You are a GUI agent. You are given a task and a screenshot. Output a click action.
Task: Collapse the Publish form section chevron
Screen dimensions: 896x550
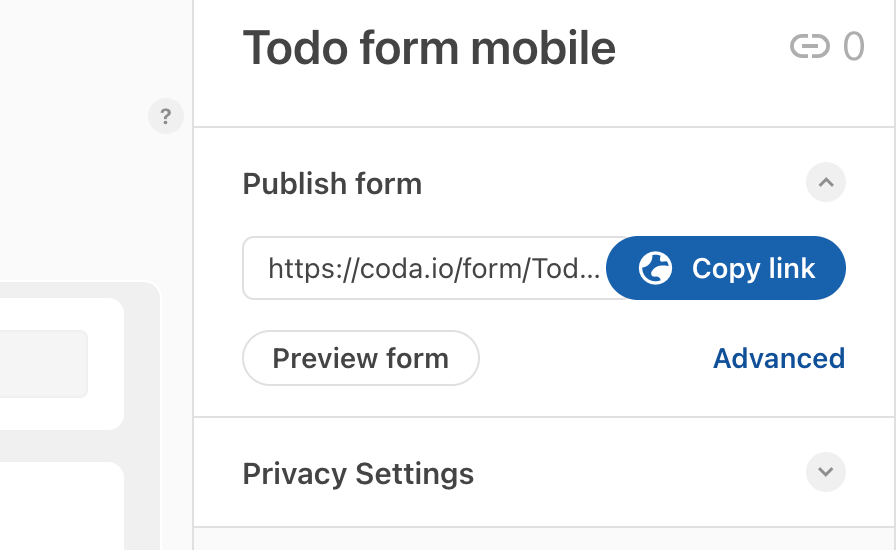tap(826, 183)
